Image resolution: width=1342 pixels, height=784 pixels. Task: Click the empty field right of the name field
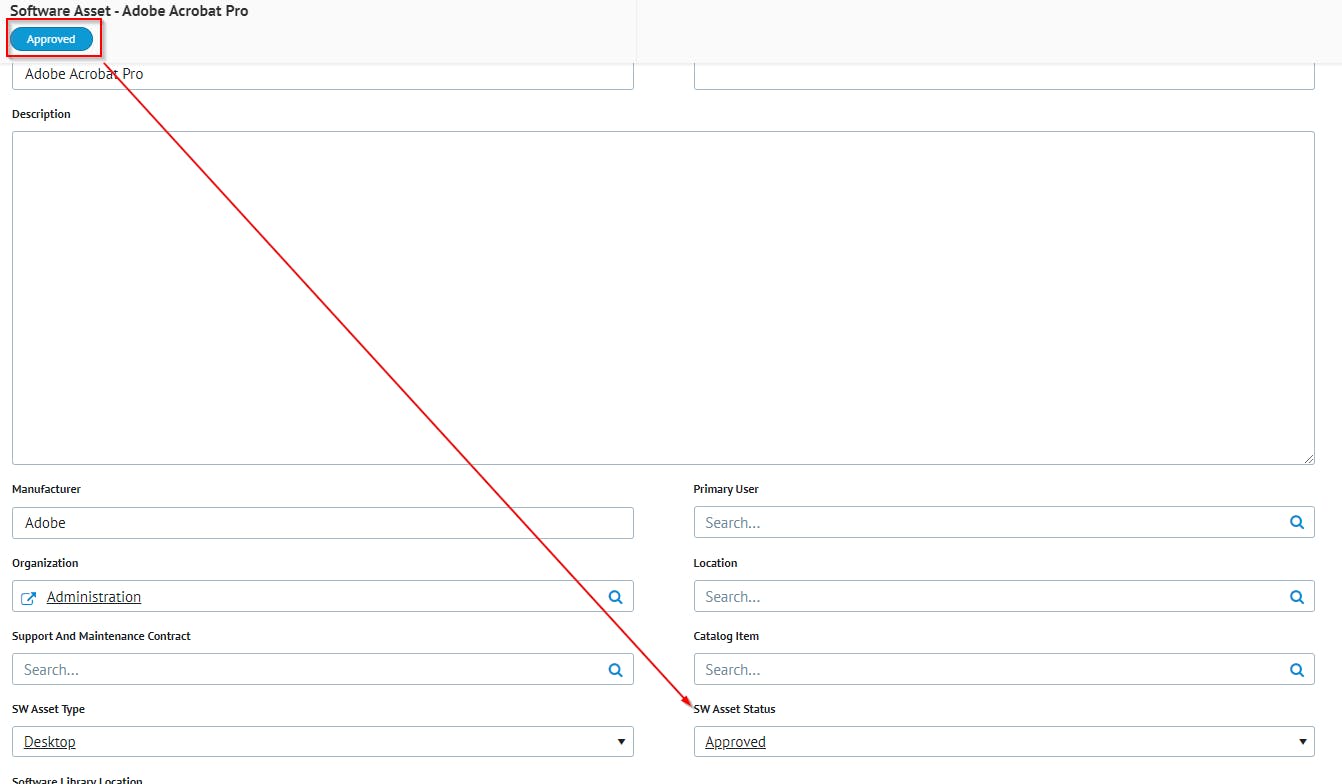[1004, 75]
